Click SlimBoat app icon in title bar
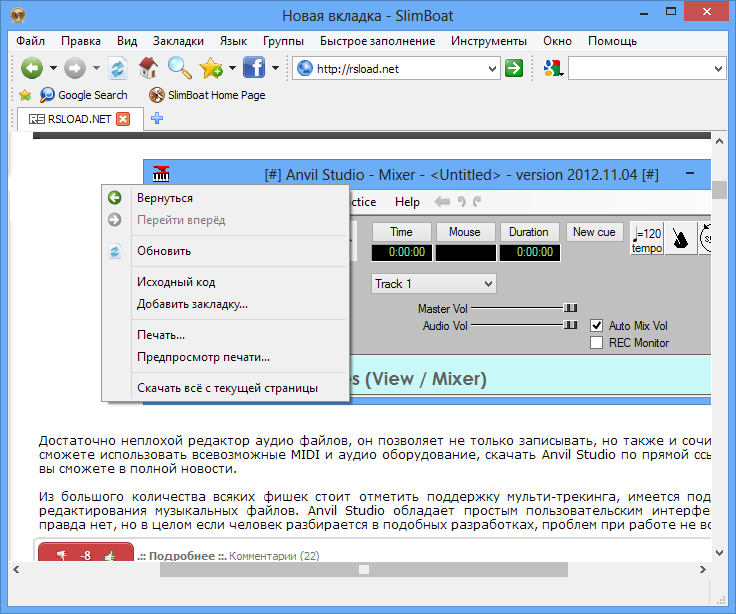 tap(18, 15)
